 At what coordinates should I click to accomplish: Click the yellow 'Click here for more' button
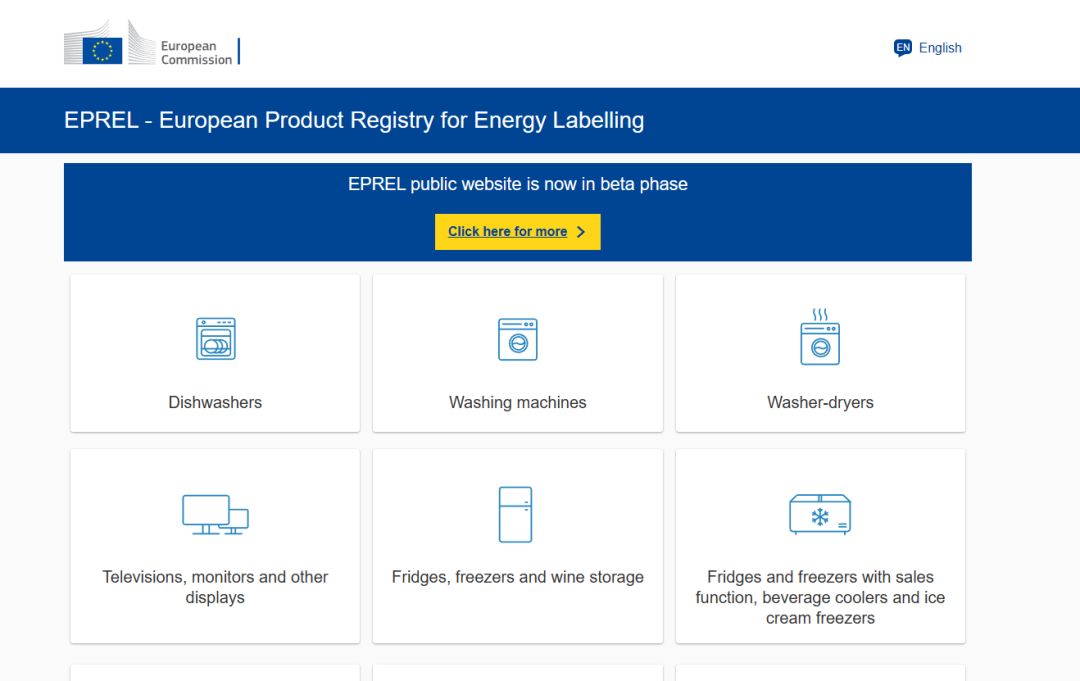(x=517, y=231)
